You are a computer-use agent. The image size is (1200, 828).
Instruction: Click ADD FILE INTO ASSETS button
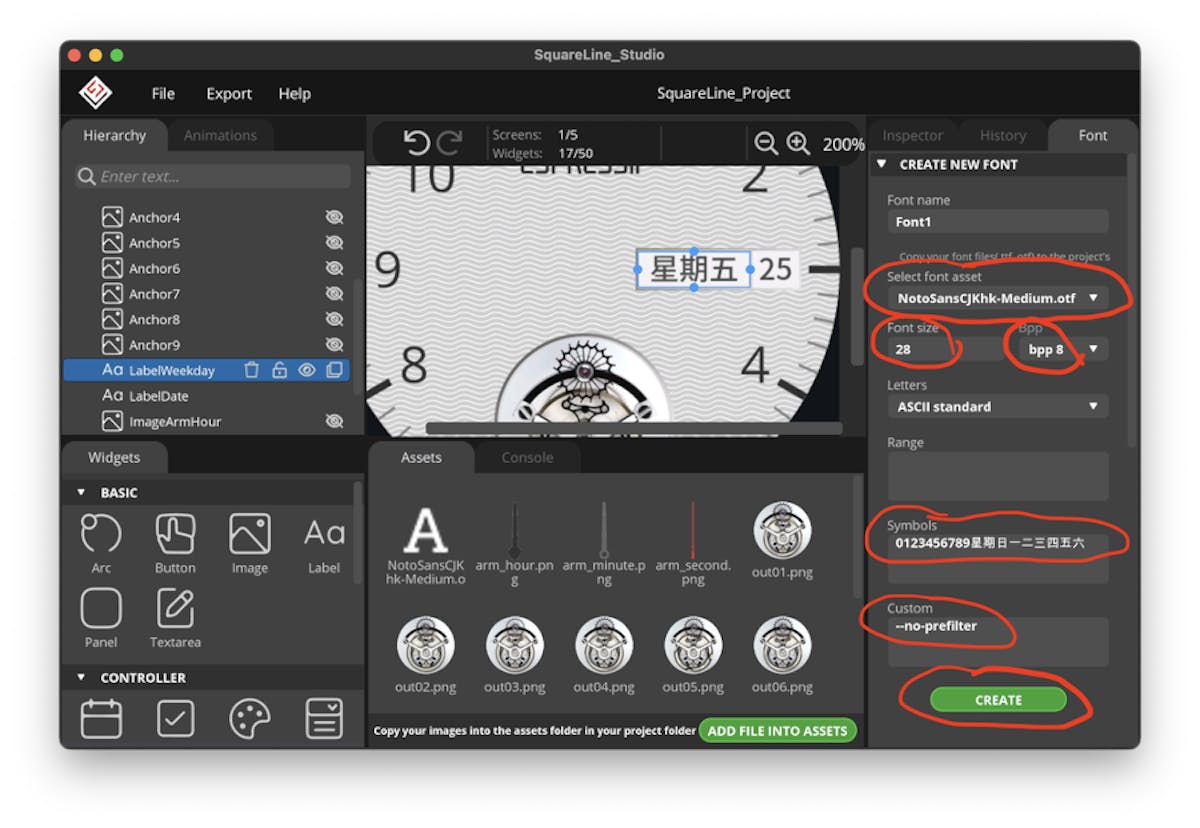(x=777, y=730)
